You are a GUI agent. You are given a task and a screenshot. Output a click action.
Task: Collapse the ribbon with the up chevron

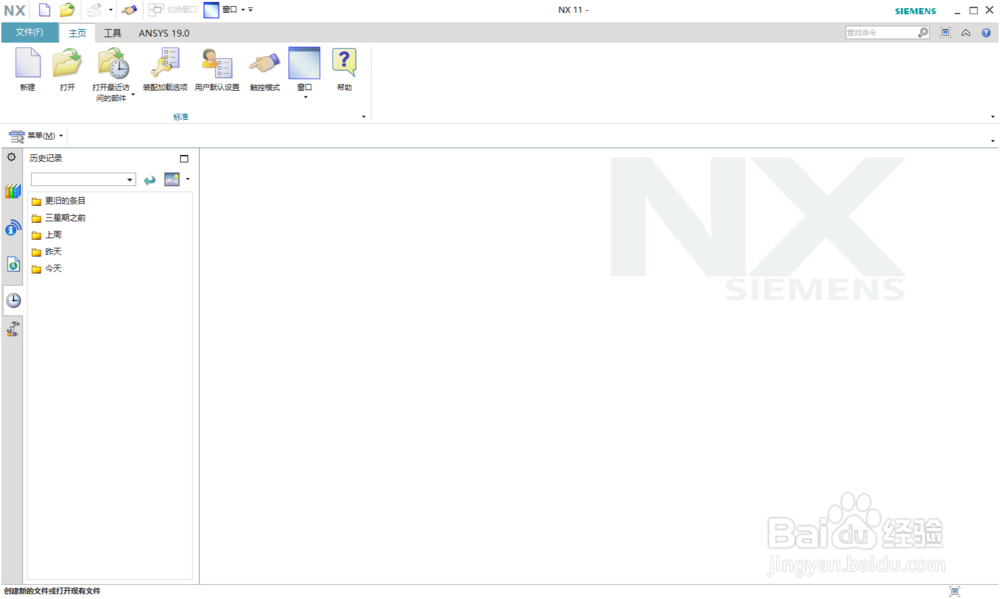pyautogui.click(x=966, y=33)
